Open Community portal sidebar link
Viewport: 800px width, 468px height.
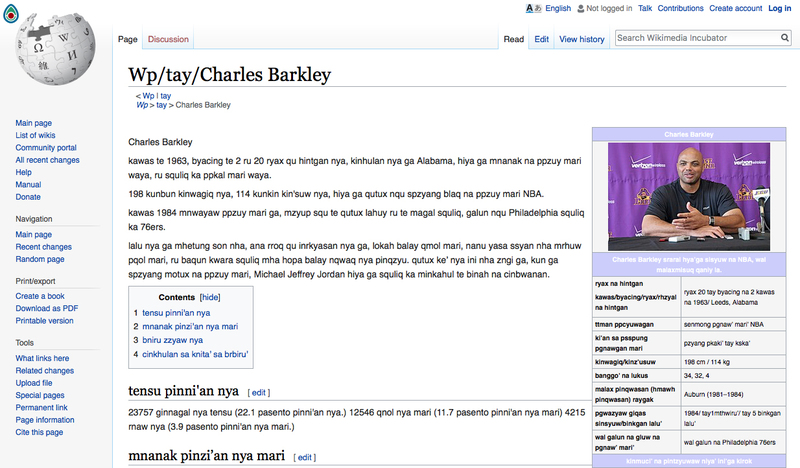[46, 147]
